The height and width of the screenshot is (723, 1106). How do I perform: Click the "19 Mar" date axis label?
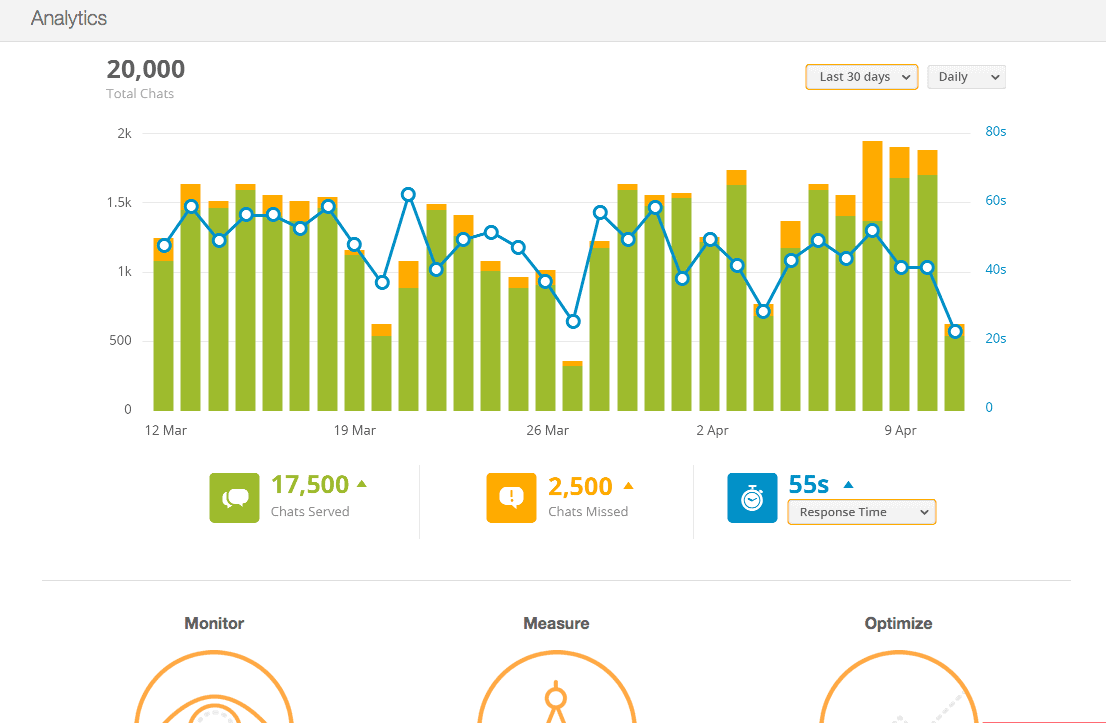click(355, 430)
